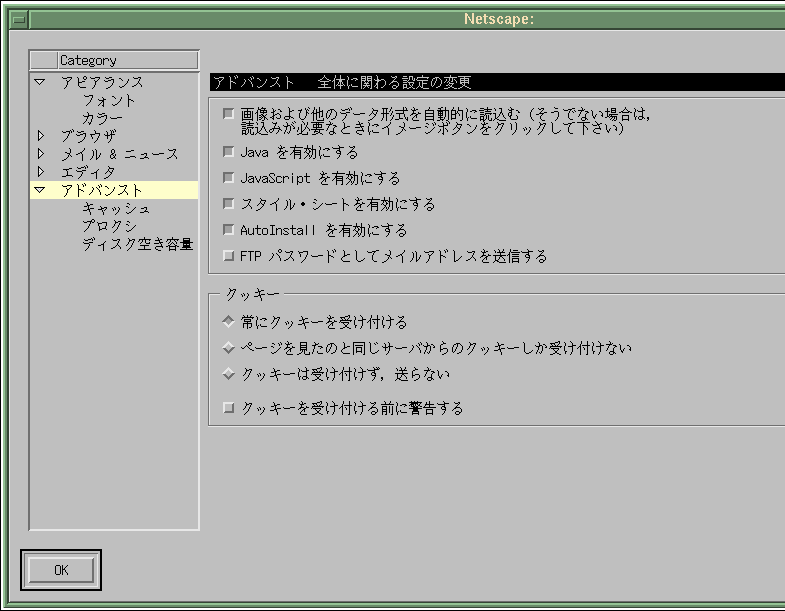
Task: Toggle the スタイル・シートを有効にする checkbox
Action: coord(228,203)
